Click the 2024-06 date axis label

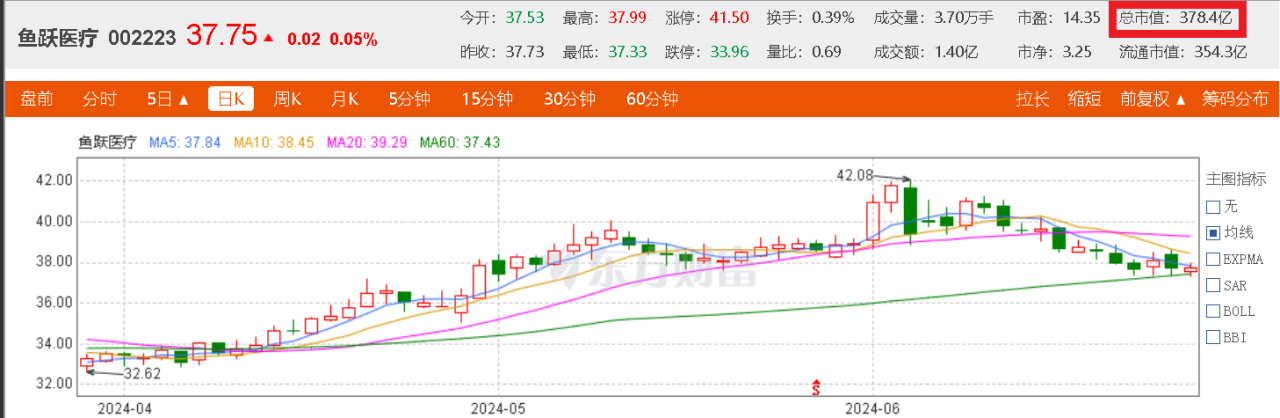click(872, 408)
